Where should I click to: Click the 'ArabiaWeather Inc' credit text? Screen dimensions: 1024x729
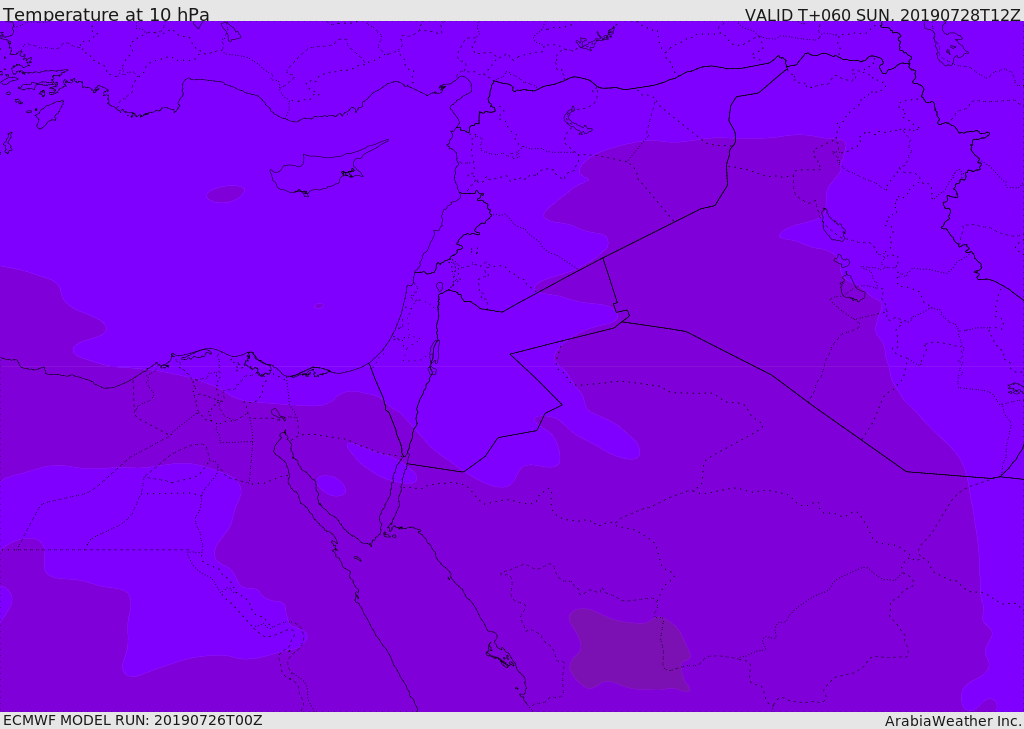[x=953, y=721]
